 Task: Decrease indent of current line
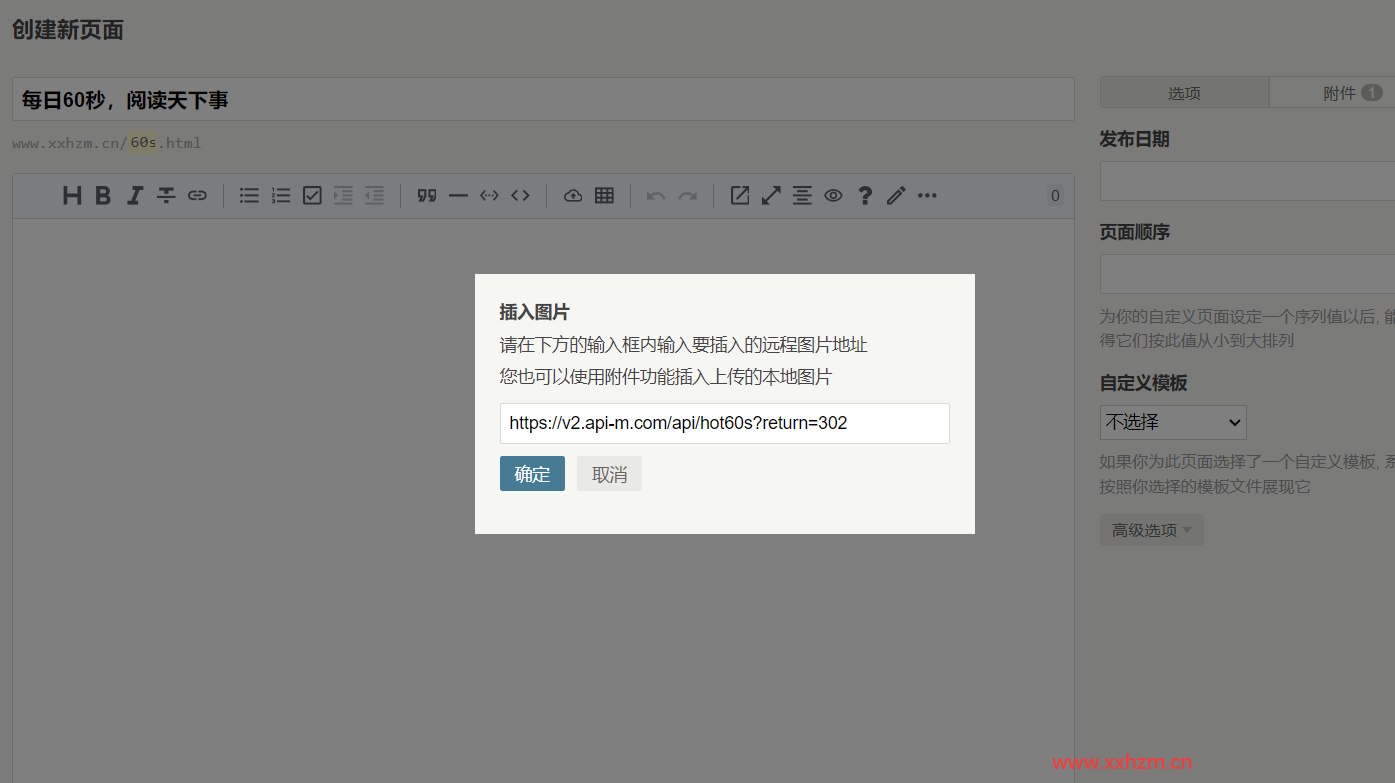pyautogui.click(x=374, y=196)
